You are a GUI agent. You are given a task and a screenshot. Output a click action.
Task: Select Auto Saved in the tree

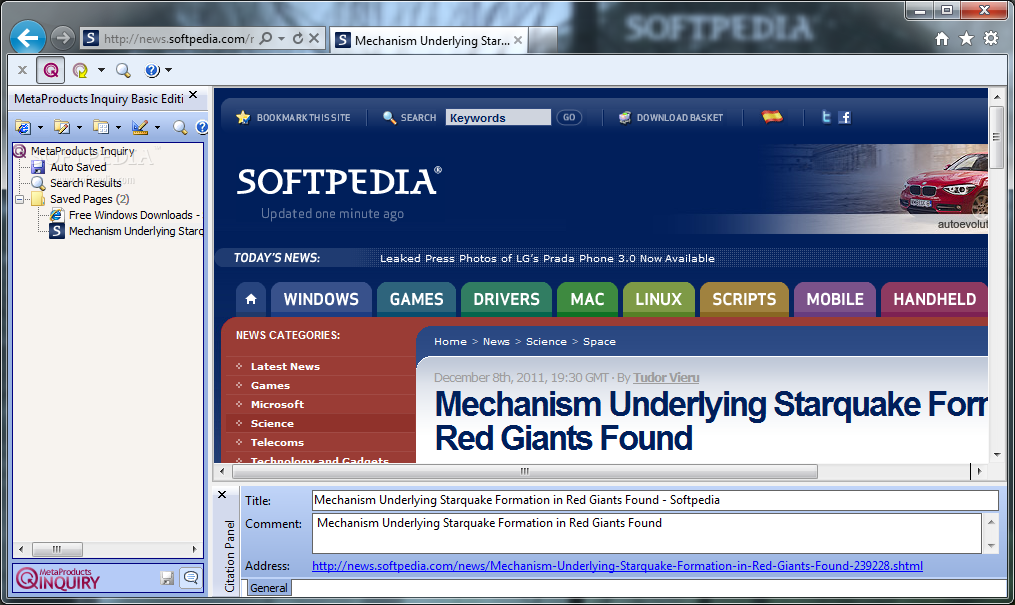click(78, 167)
